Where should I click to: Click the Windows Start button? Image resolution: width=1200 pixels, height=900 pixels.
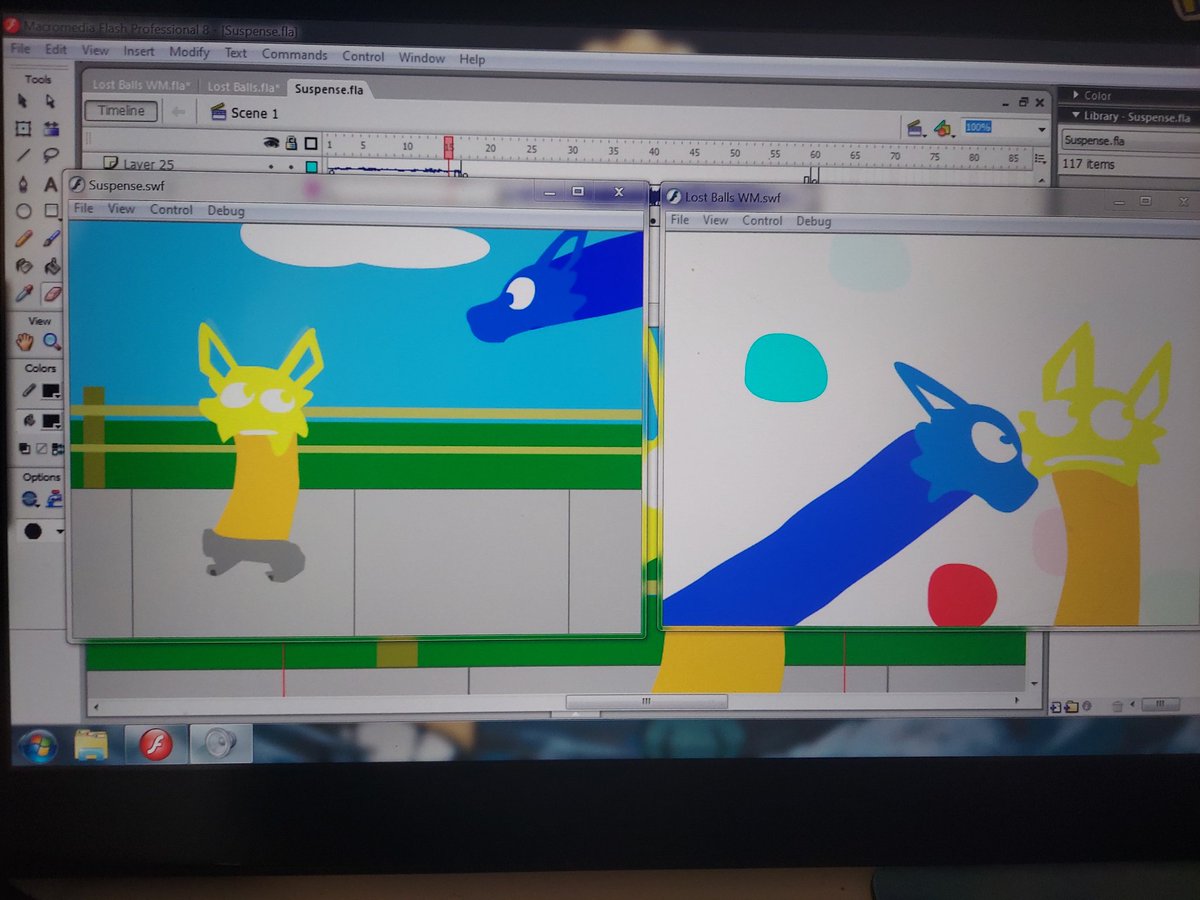[38, 744]
